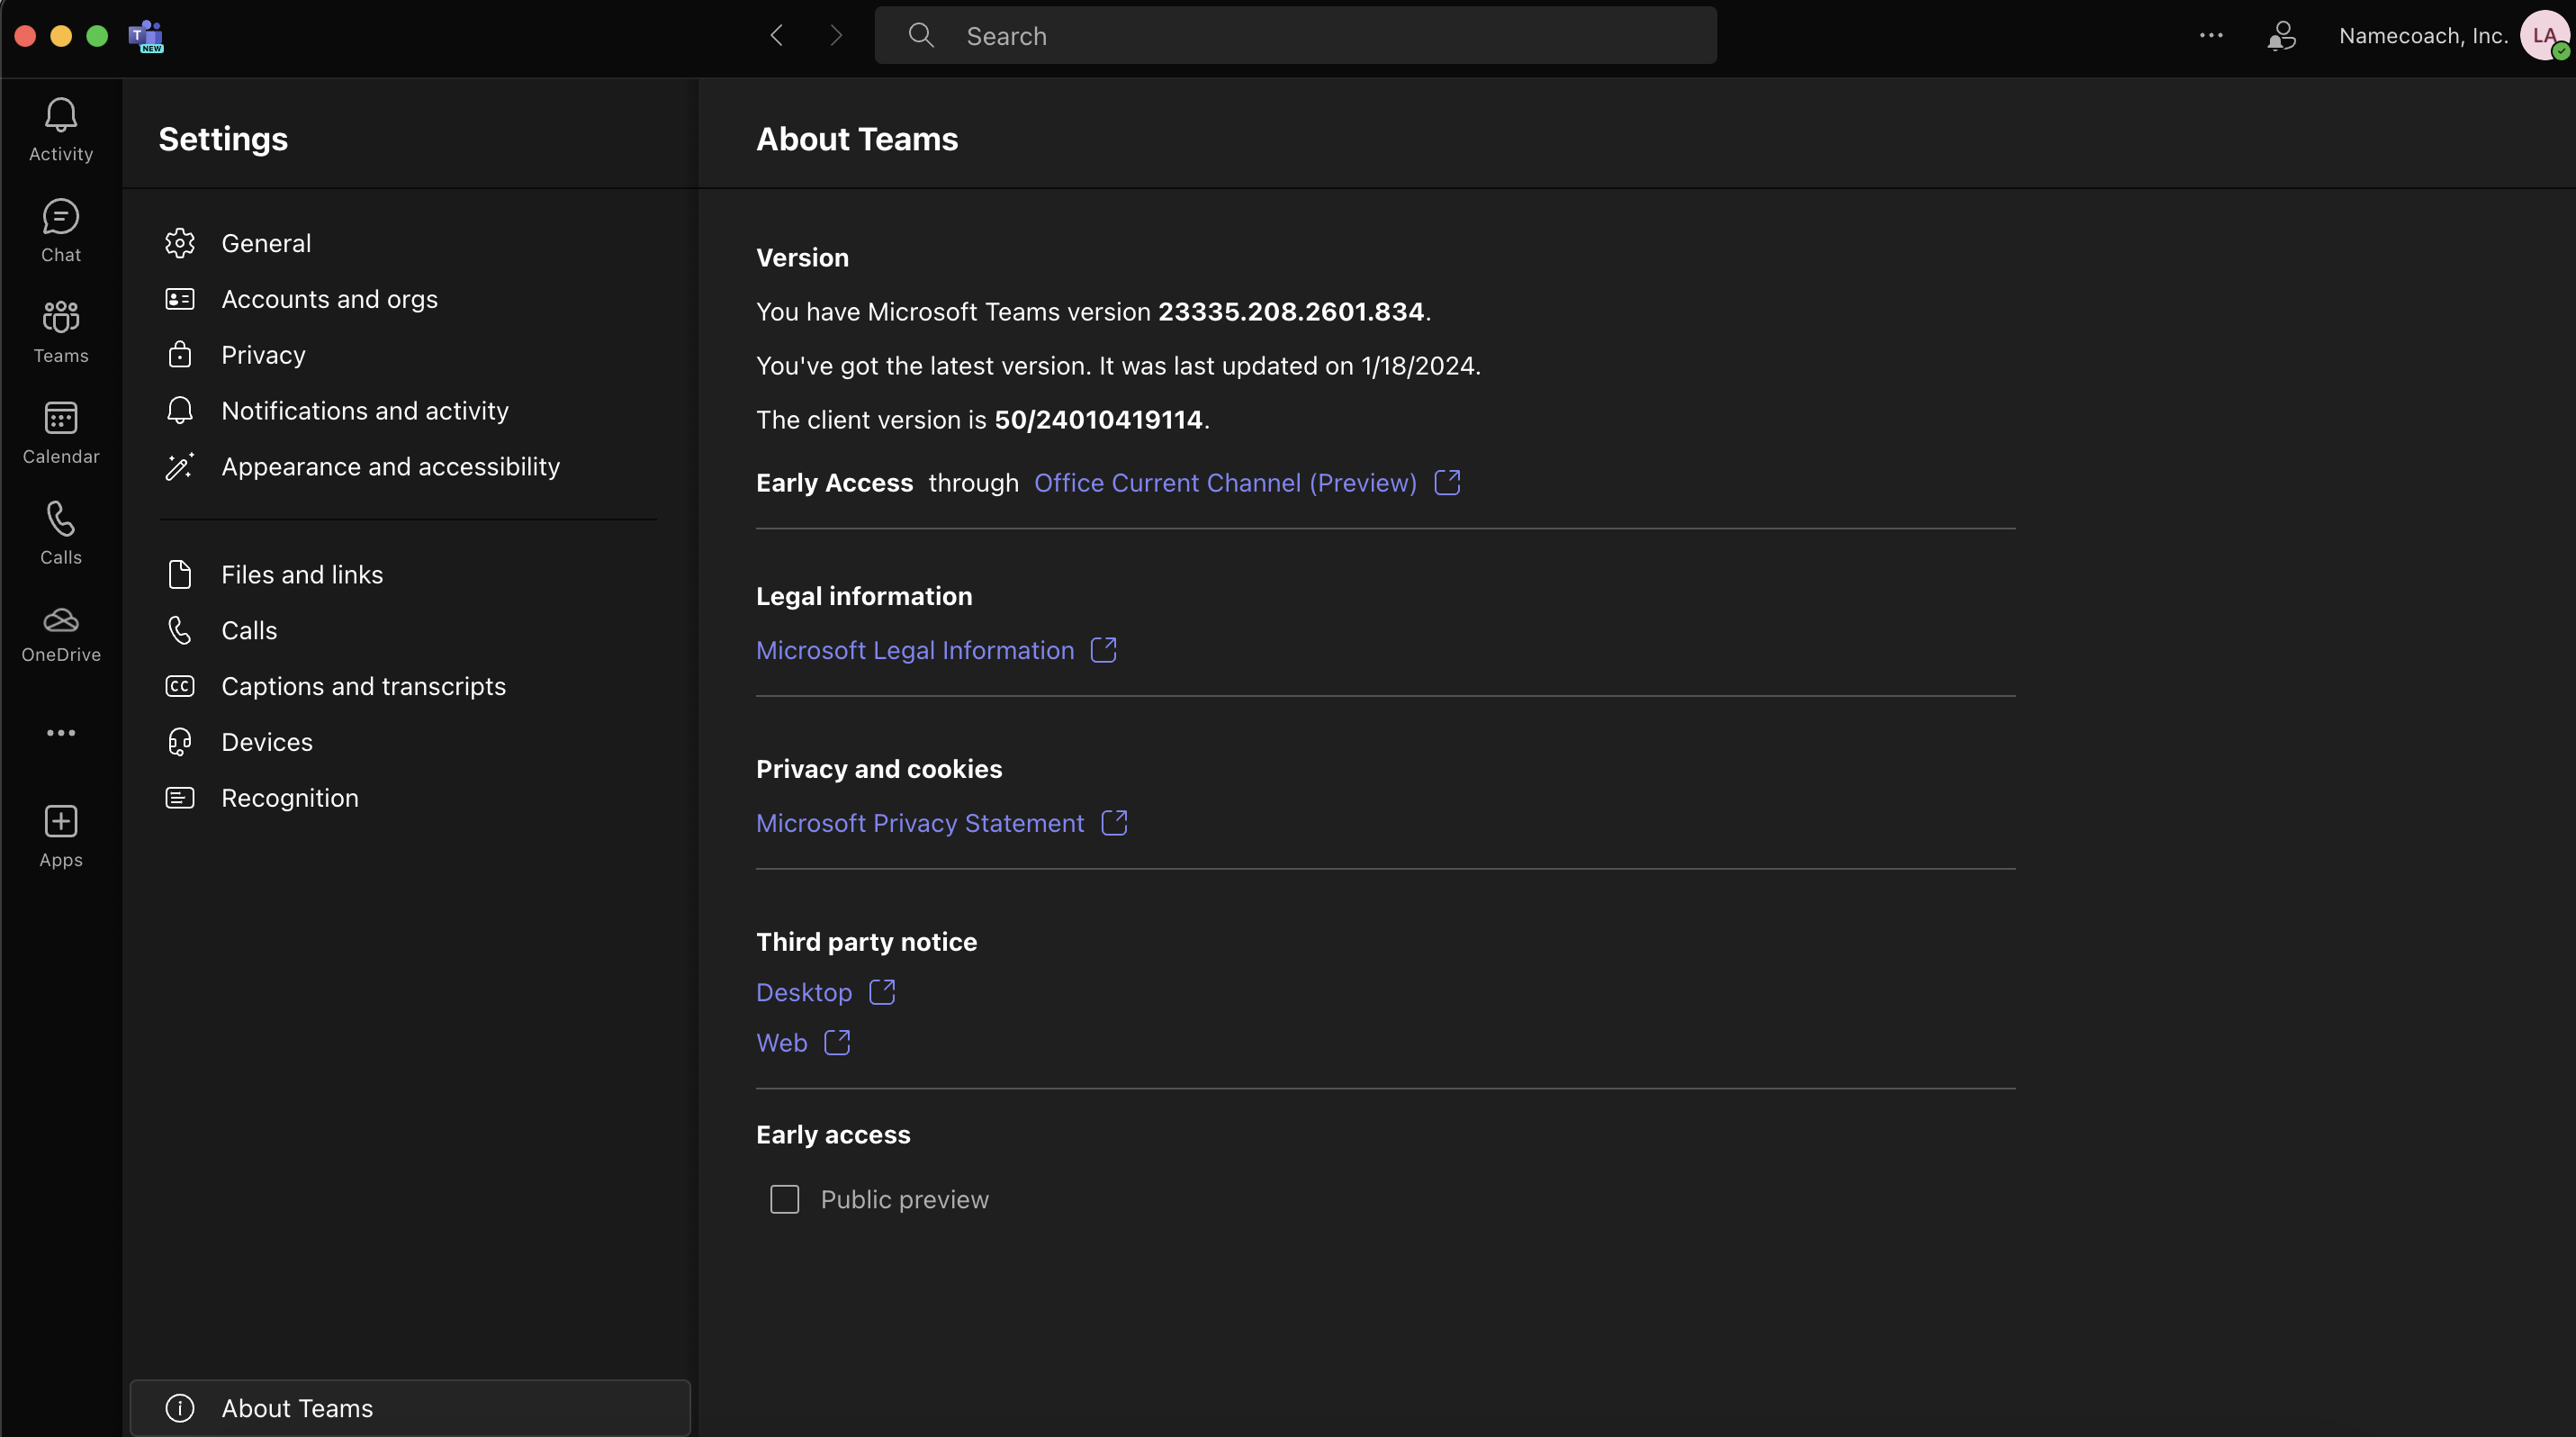This screenshot has width=2576, height=1437.
Task: Select General settings
Action: pyautogui.click(x=409, y=243)
